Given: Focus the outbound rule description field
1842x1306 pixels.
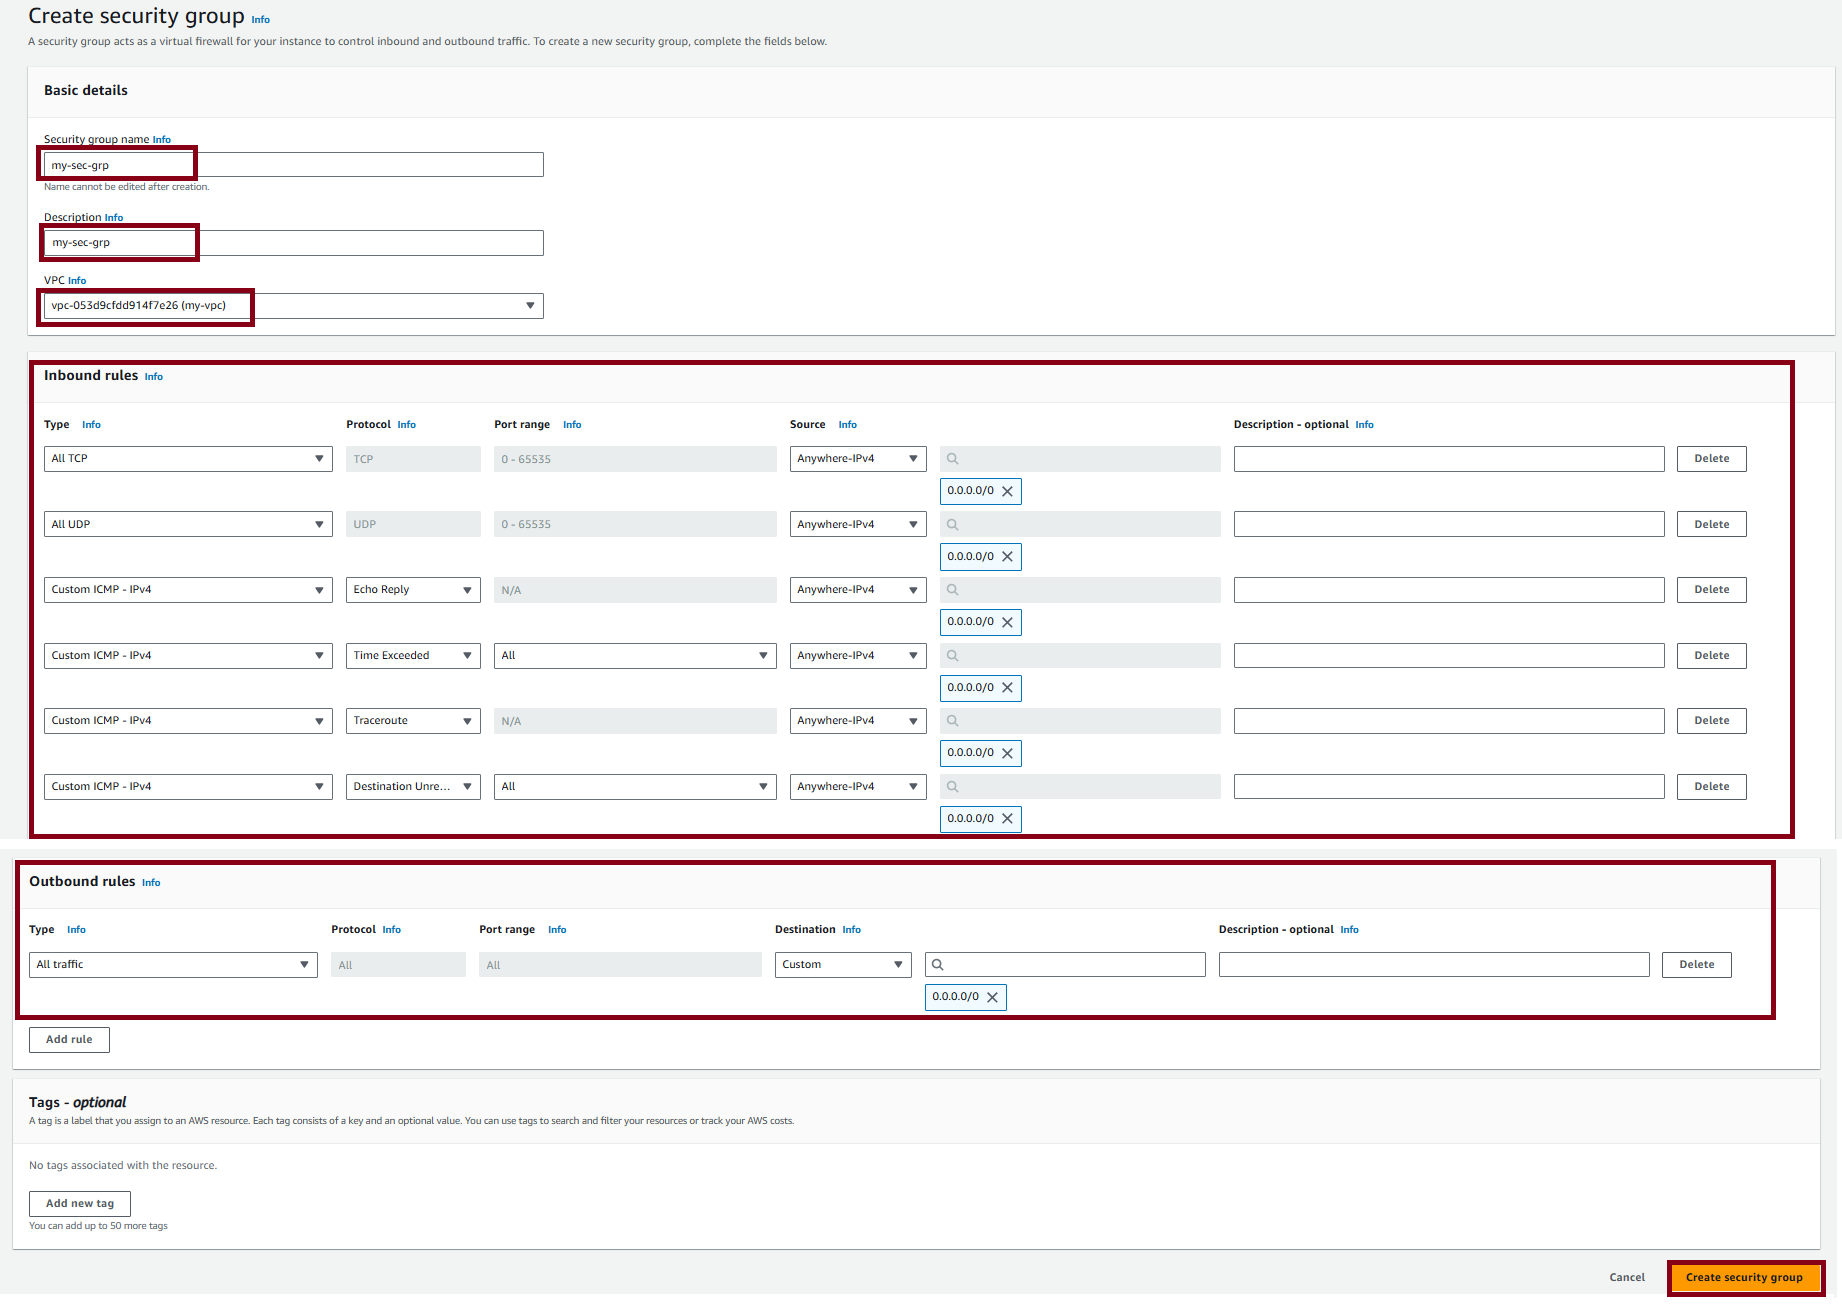Looking at the screenshot, I should (x=1434, y=965).
